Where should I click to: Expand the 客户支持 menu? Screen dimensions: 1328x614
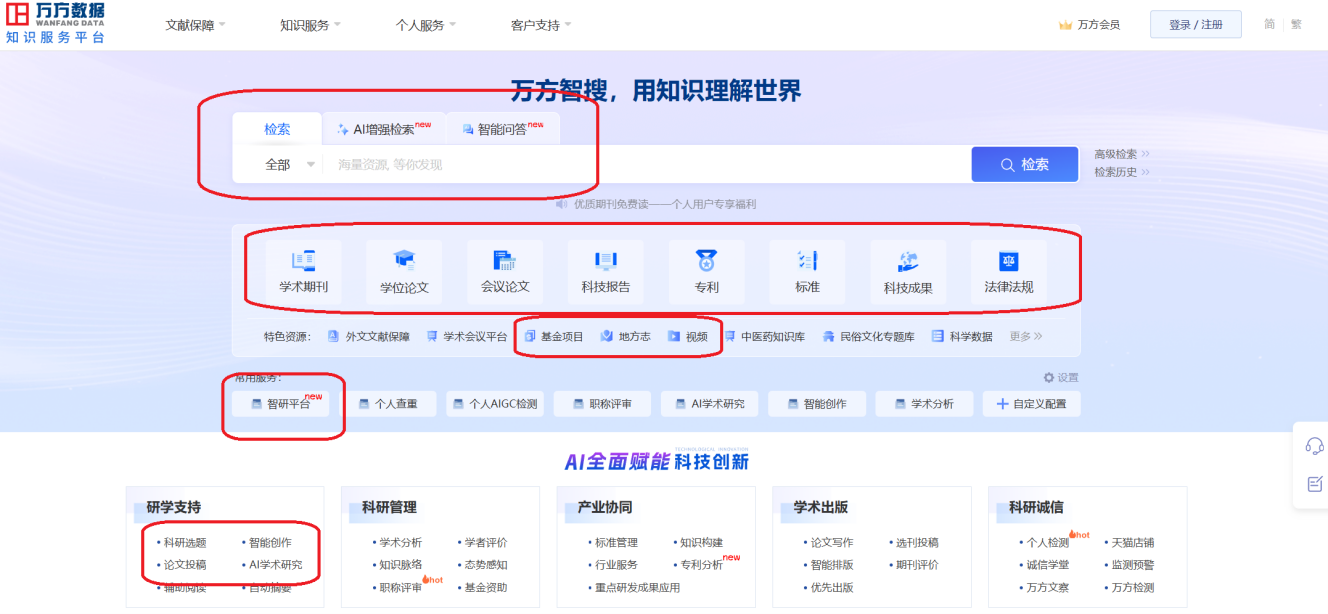click(542, 25)
